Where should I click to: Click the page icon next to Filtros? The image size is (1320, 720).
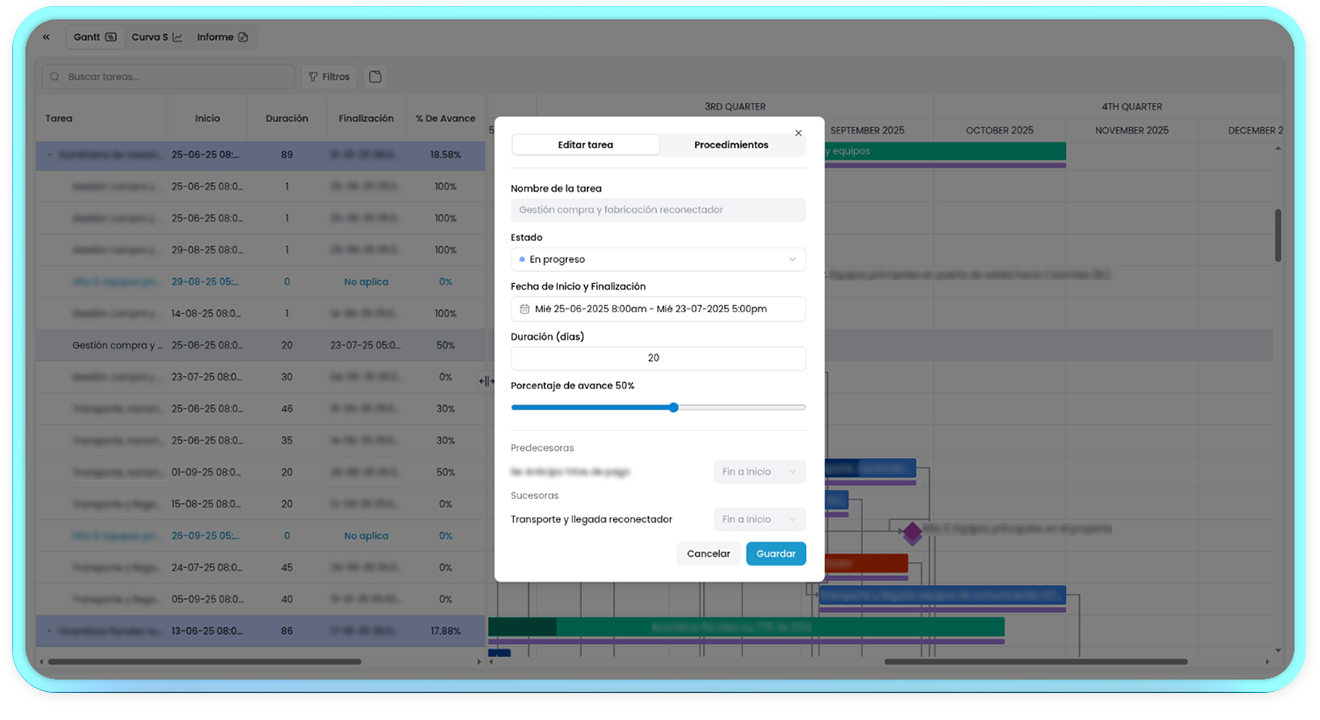tap(375, 77)
